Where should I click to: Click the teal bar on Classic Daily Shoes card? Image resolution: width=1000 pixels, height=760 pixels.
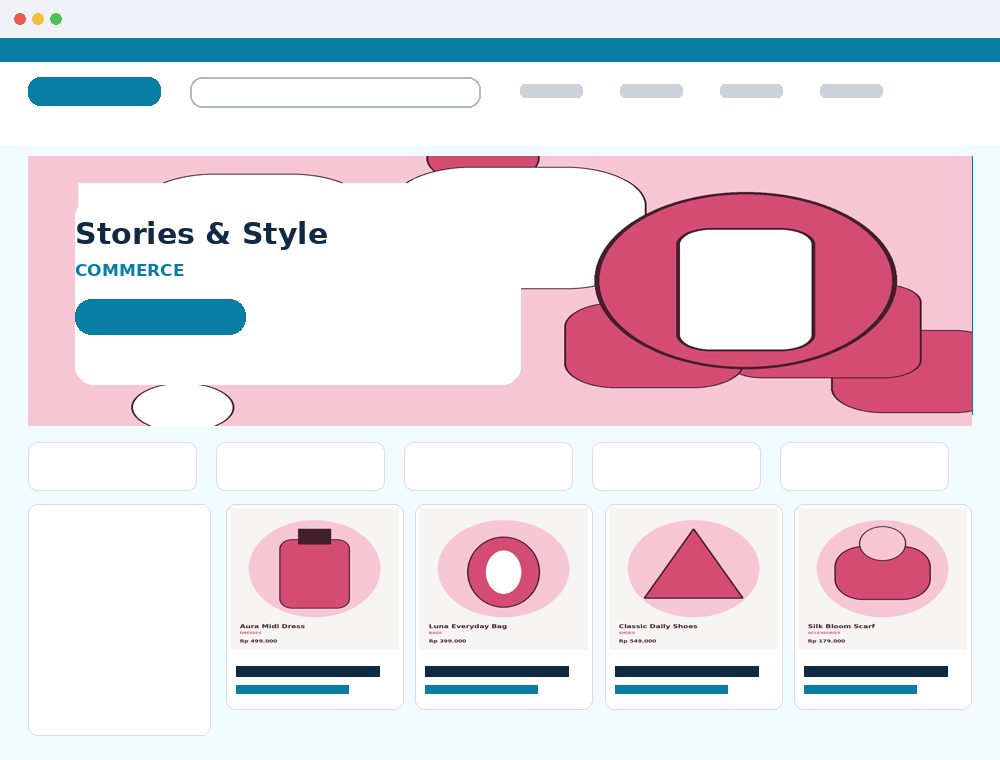click(x=671, y=689)
